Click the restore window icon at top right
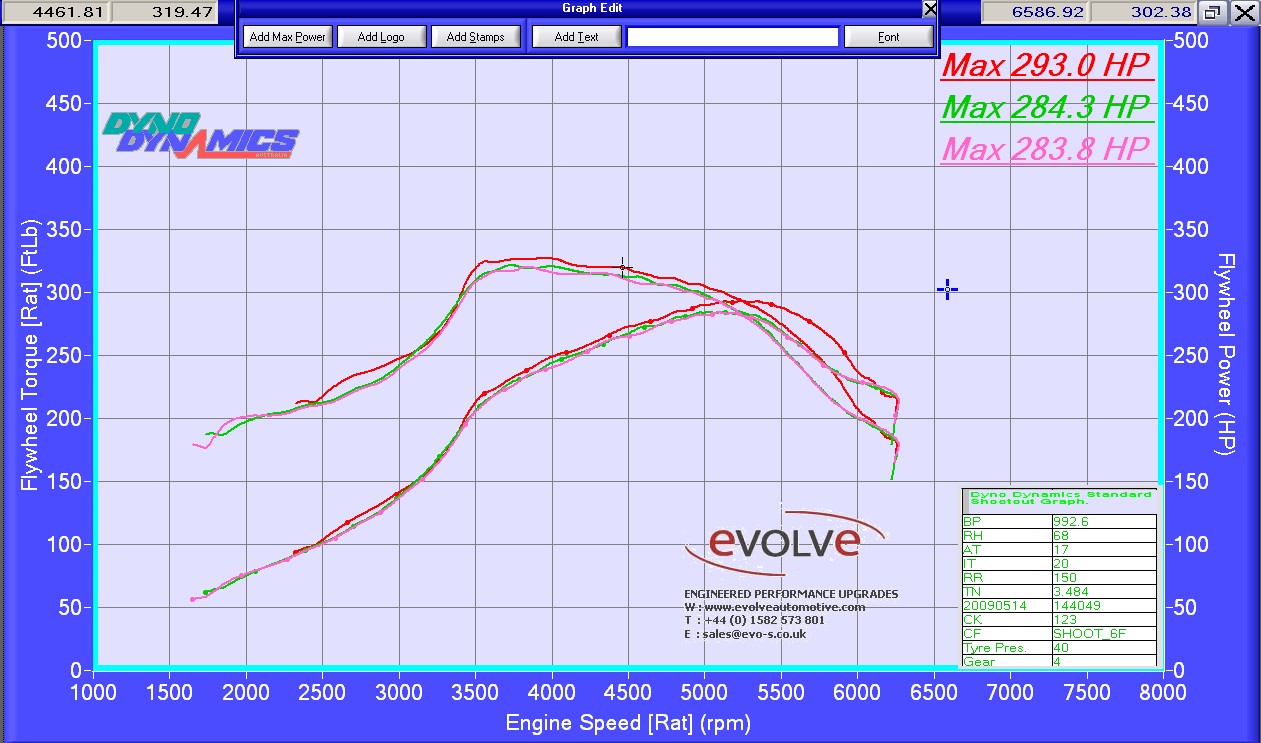 pyautogui.click(x=1212, y=12)
